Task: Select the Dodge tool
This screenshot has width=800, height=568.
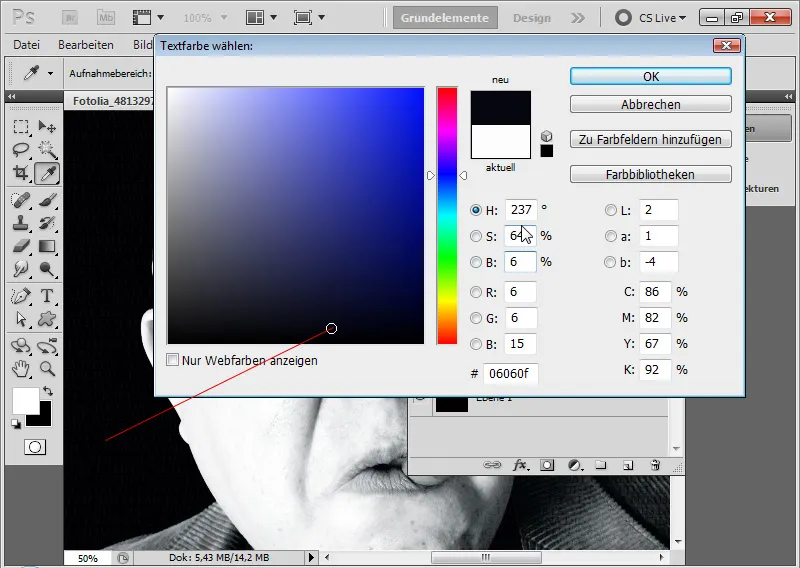Action: tap(47, 269)
